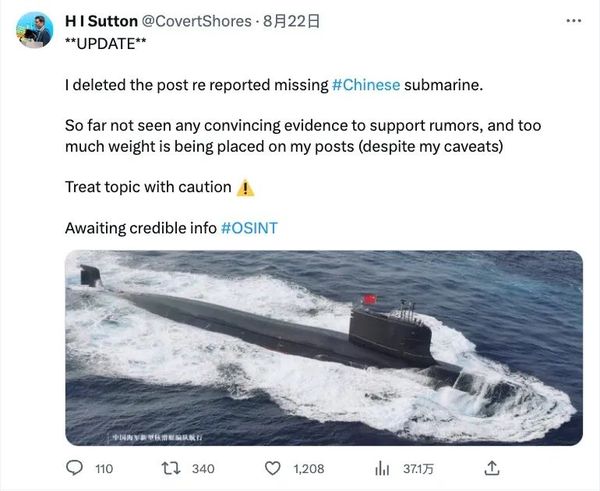Enlarge the submarine photo
Screen dimensions: 600x491
(323, 345)
